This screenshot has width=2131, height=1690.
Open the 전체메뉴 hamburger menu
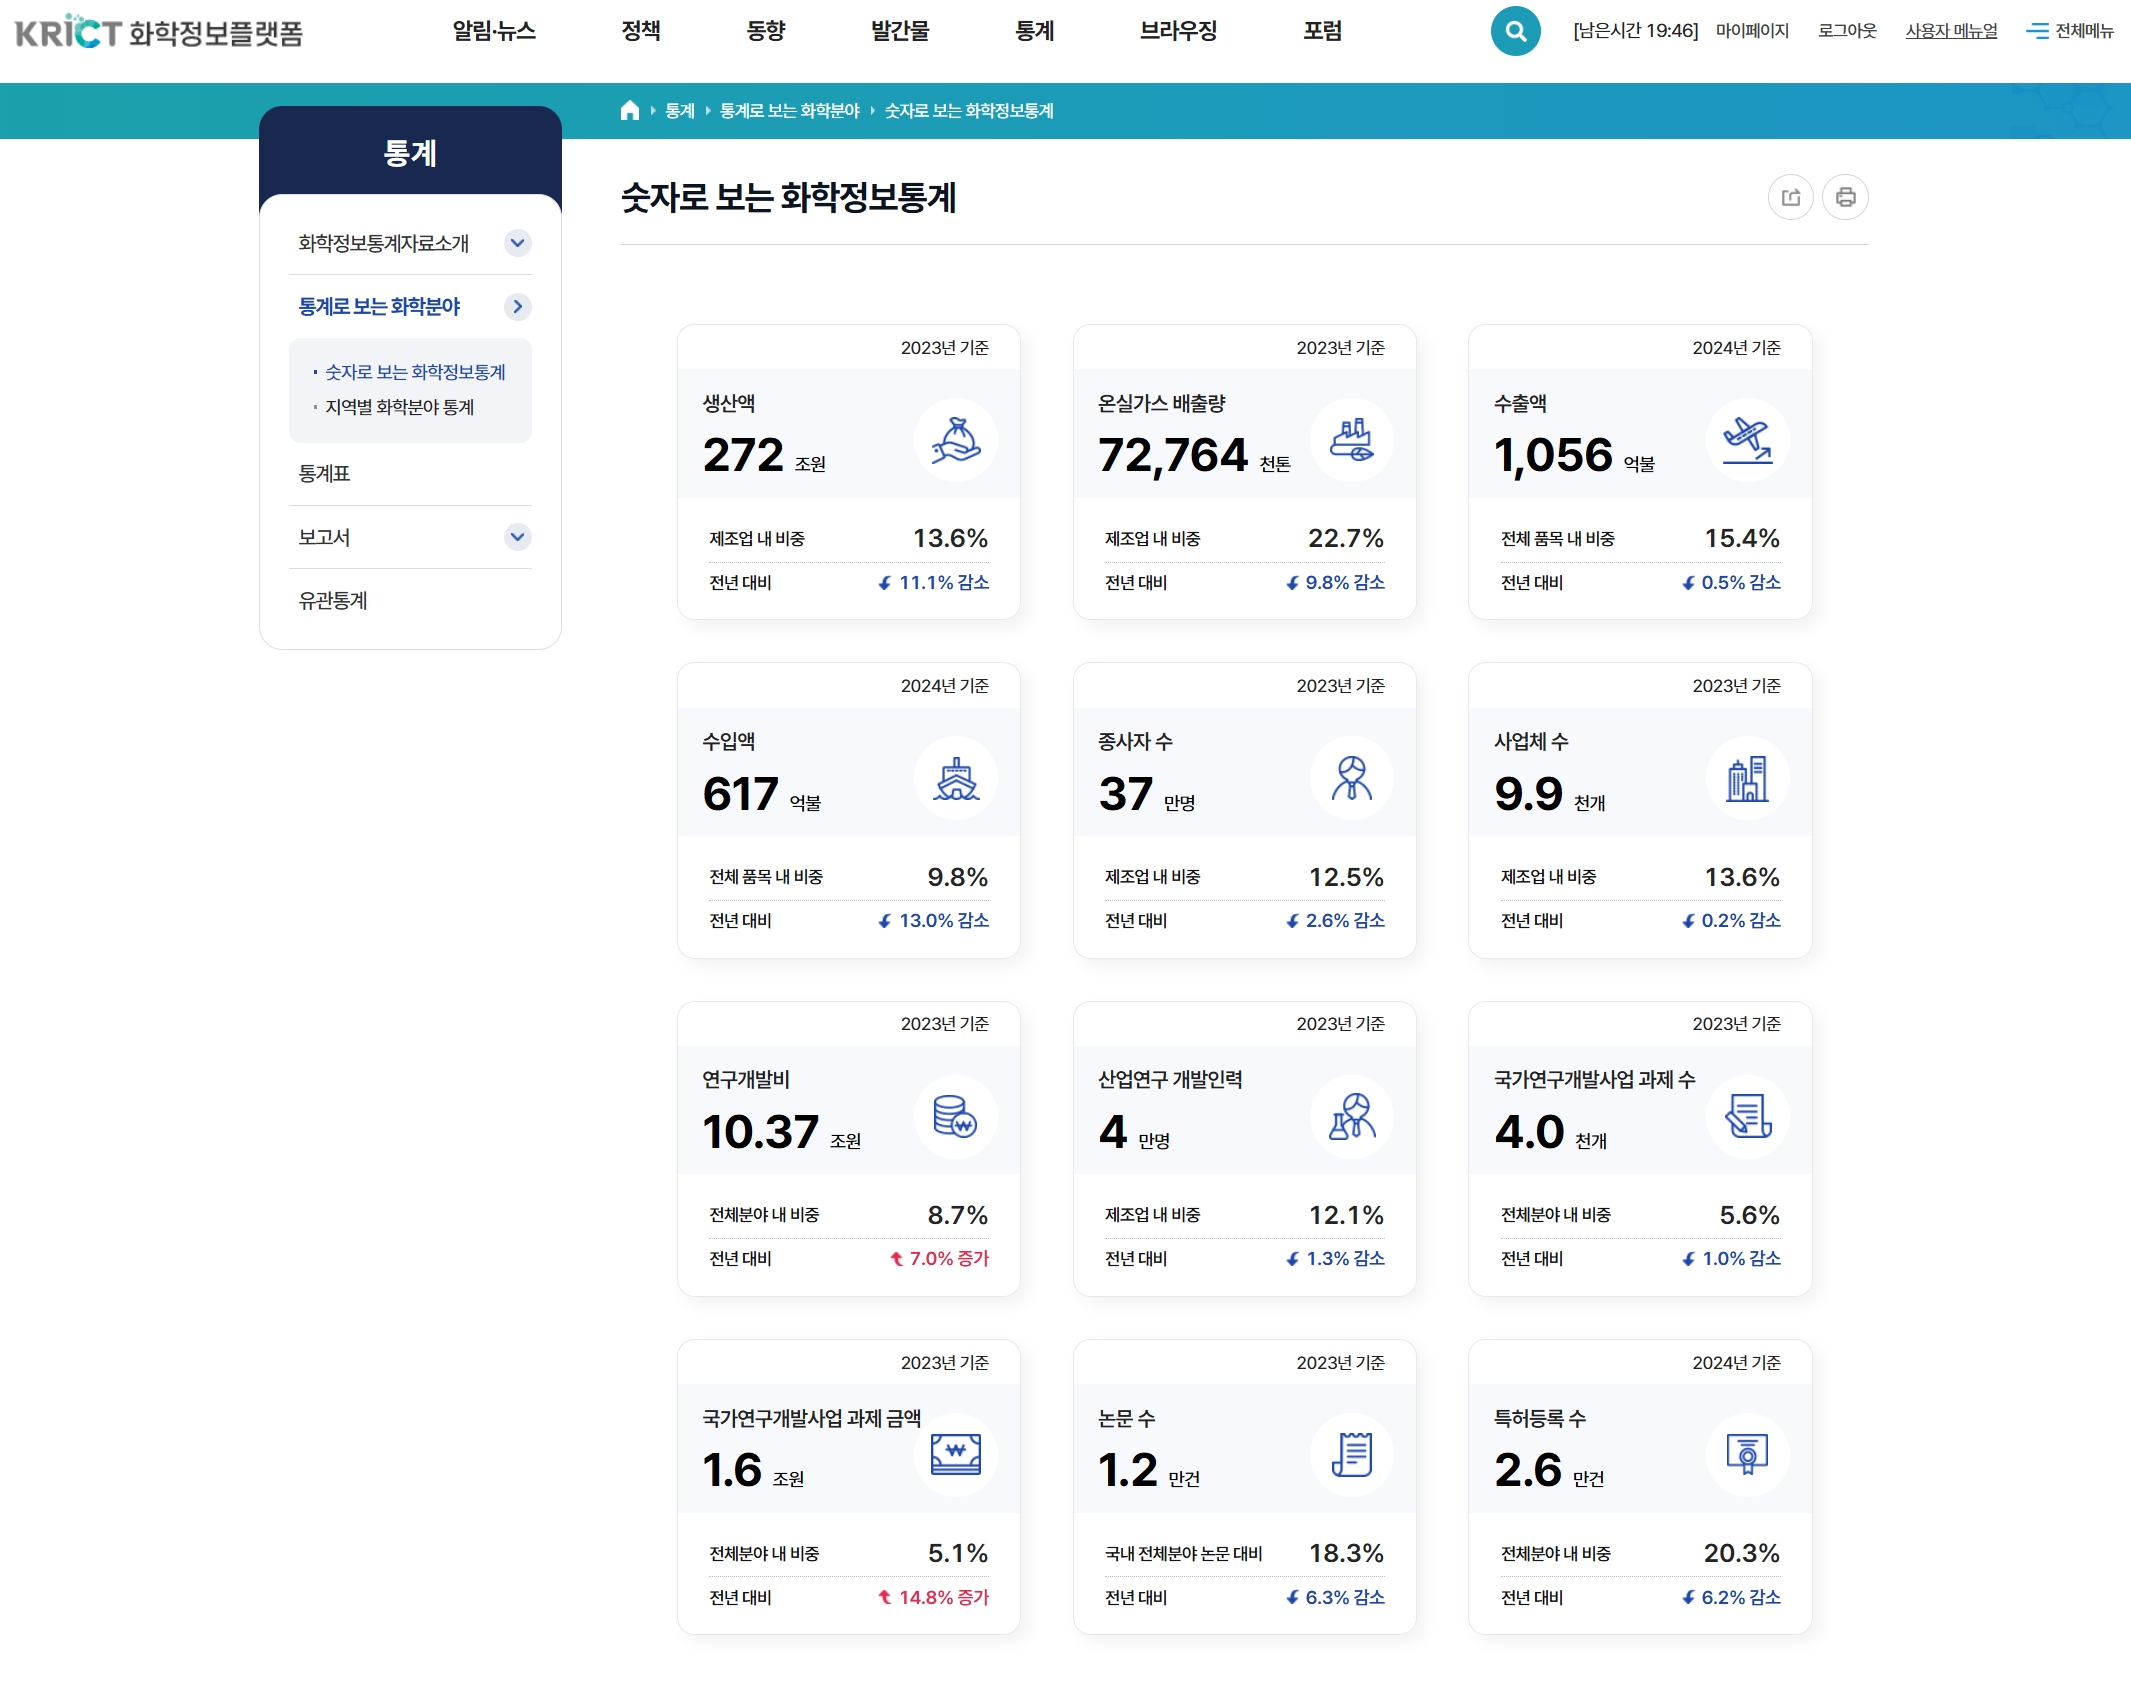pos(2069,31)
